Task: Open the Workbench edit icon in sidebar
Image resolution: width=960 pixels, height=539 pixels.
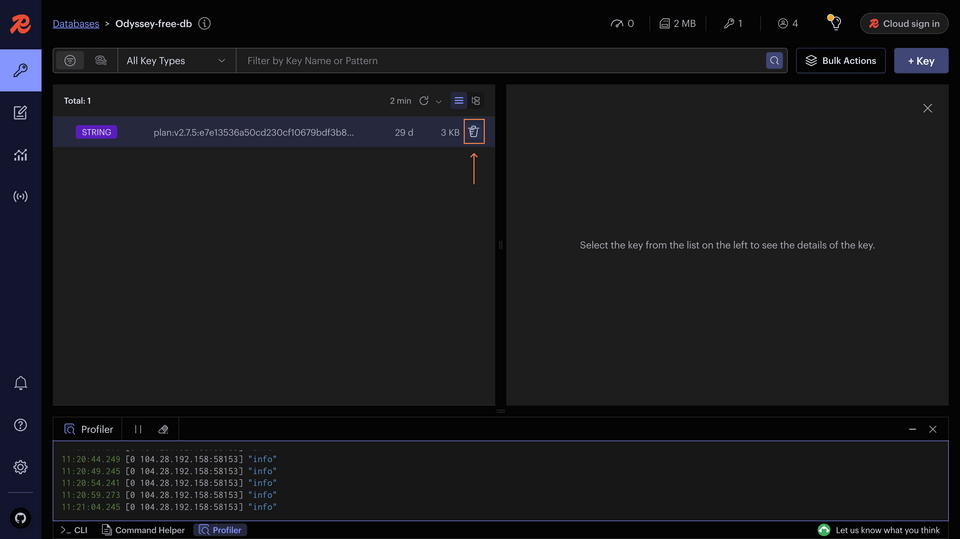Action: click(20, 113)
